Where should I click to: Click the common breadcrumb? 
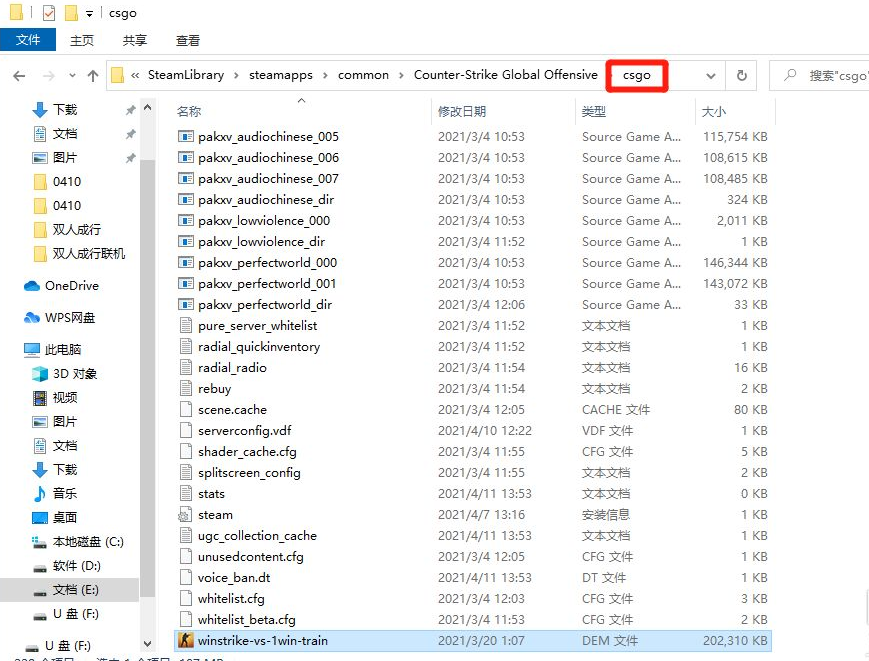click(364, 75)
